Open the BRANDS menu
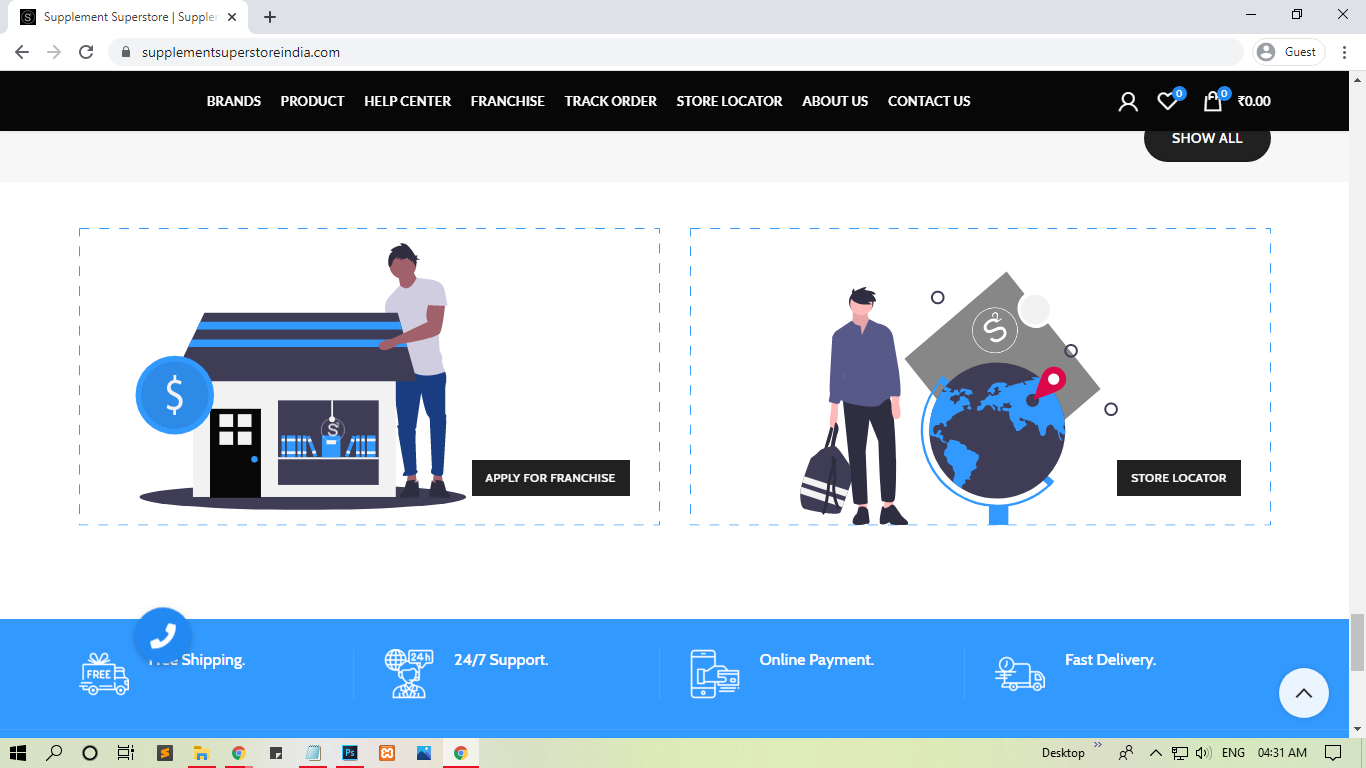Viewport: 1366px width, 768px height. [234, 101]
